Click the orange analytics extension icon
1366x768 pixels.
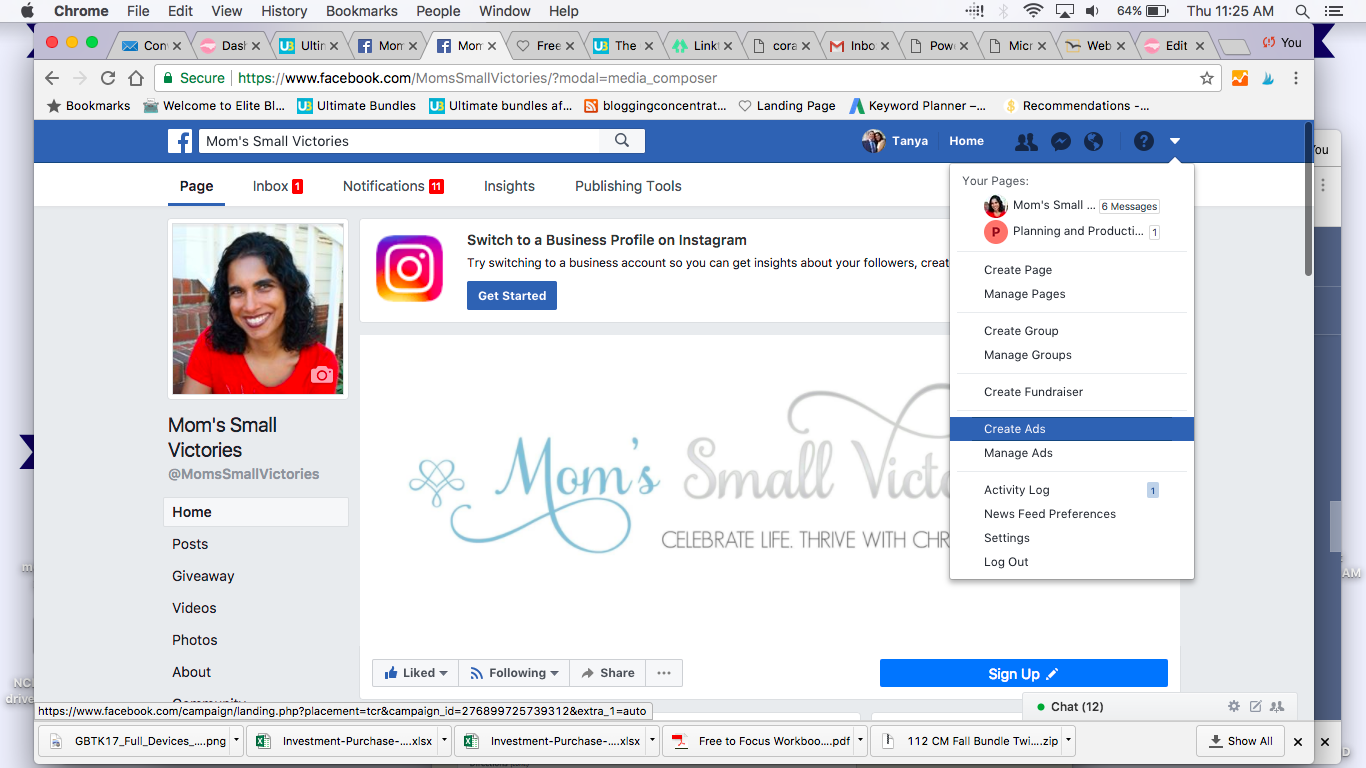click(1240, 78)
